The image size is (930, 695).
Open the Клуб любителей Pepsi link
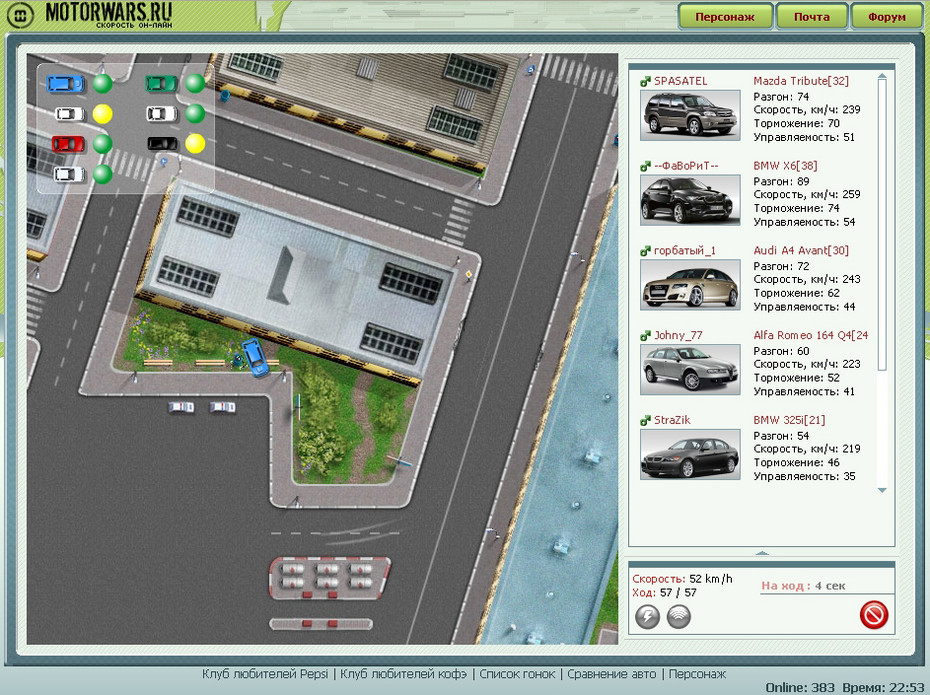click(265, 674)
